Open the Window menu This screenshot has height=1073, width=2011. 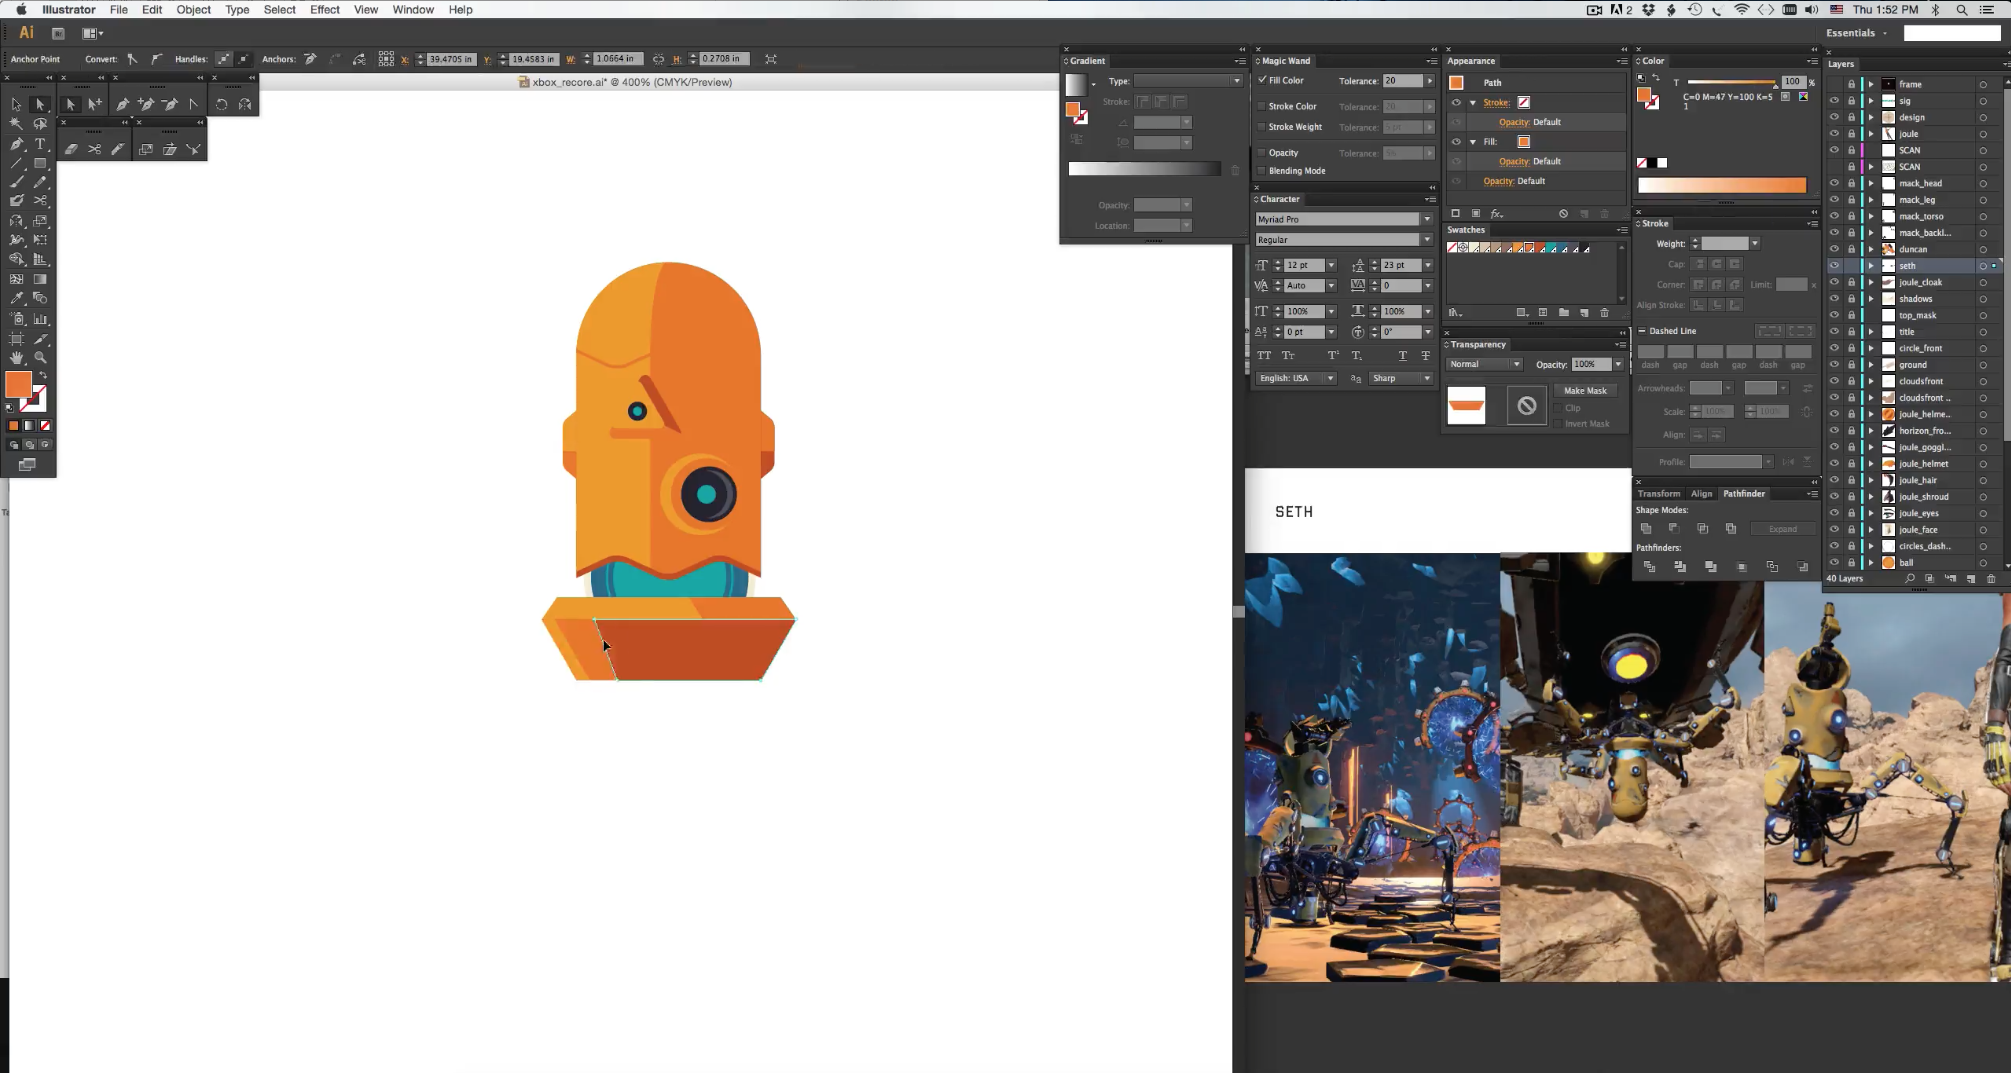click(x=413, y=10)
